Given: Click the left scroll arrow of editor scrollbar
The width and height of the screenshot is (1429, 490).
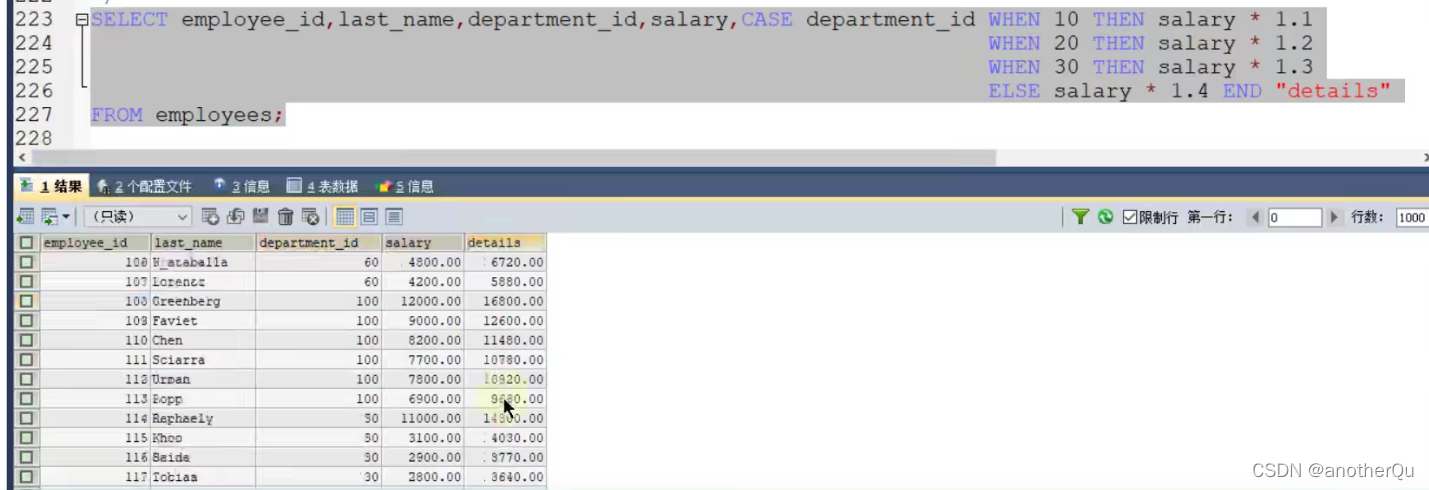Looking at the screenshot, I should click(x=22, y=158).
